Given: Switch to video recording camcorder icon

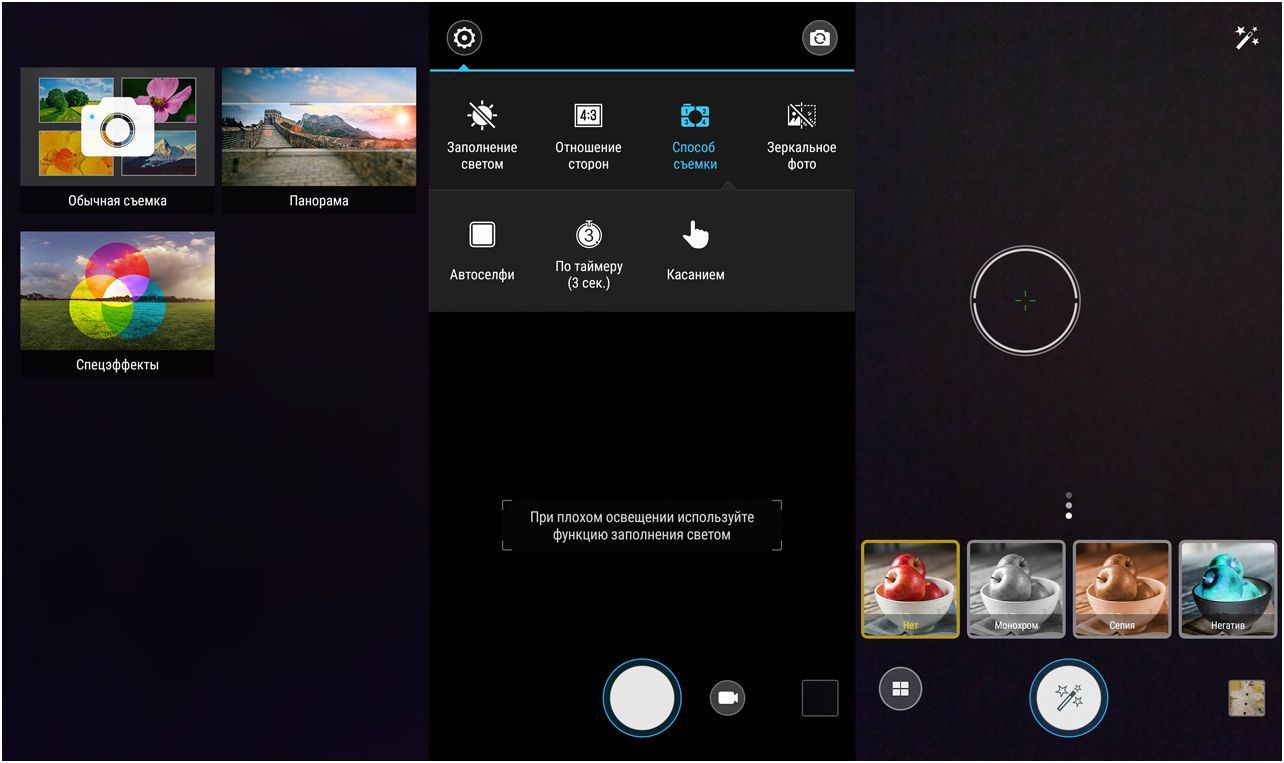Looking at the screenshot, I should (x=727, y=697).
